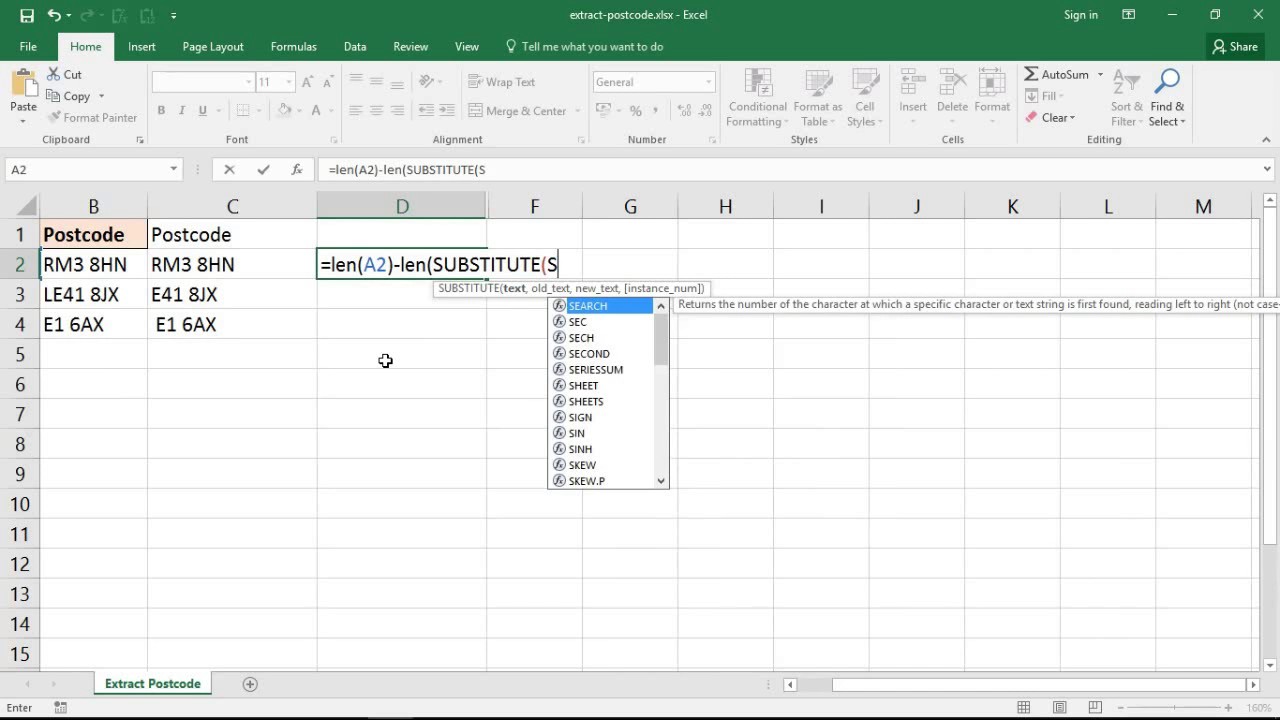Click the Font Color A icon
The image size is (1280, 720).
[x=316, y=111]
